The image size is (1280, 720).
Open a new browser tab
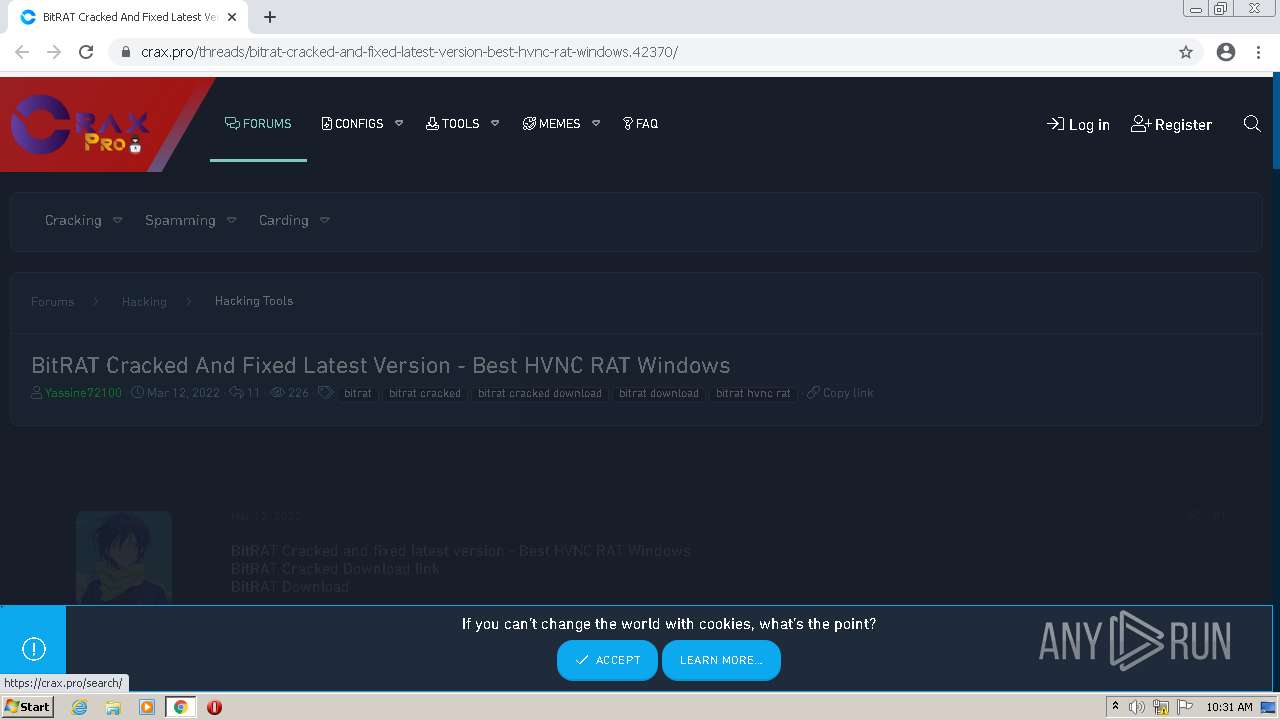coord(270,17)
